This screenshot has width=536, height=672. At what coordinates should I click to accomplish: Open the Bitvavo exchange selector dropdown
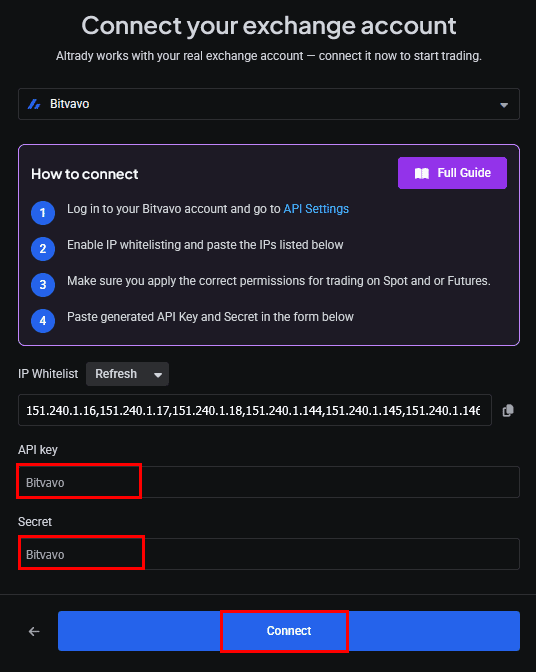click(x=269, y=104)
